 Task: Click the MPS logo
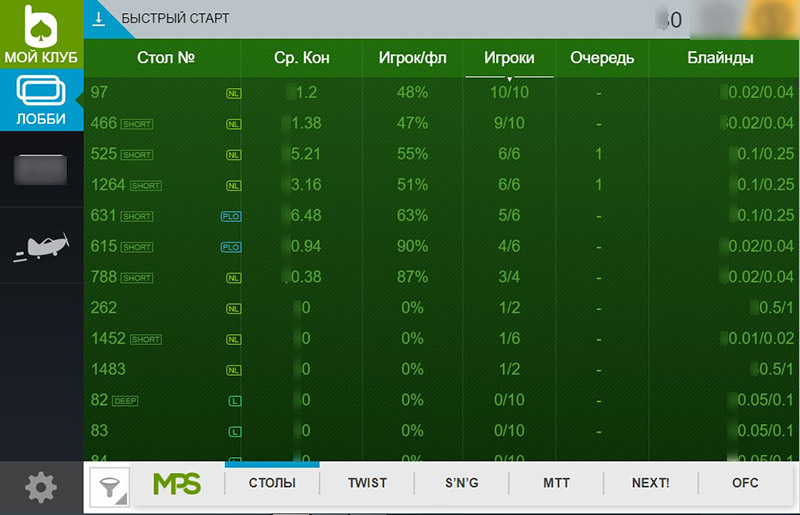[x=177, y=484]
